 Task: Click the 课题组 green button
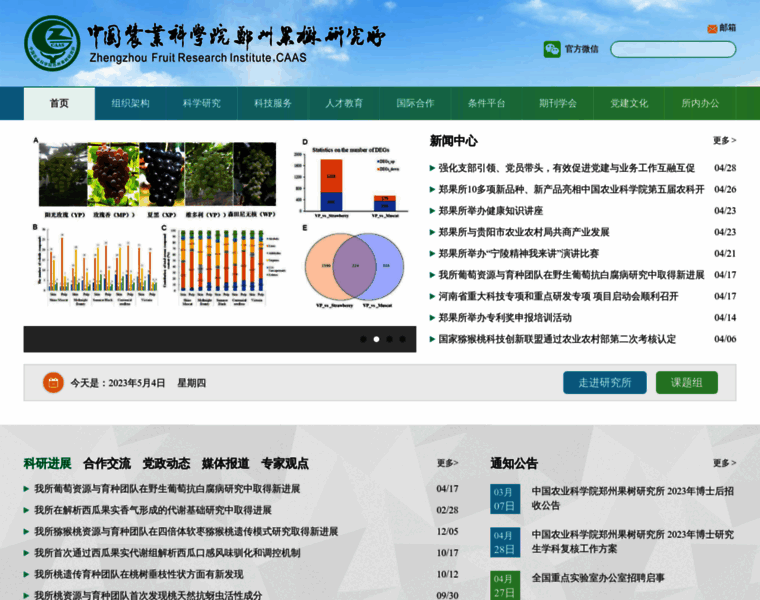686,382
